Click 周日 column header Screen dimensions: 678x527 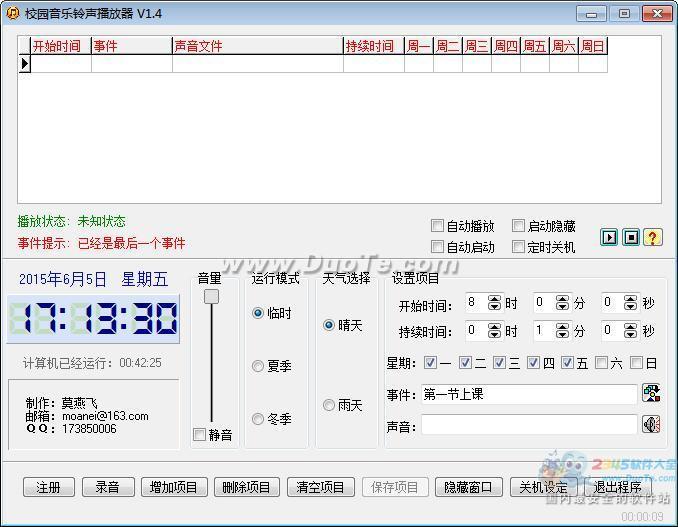click(x=593, y=46)
